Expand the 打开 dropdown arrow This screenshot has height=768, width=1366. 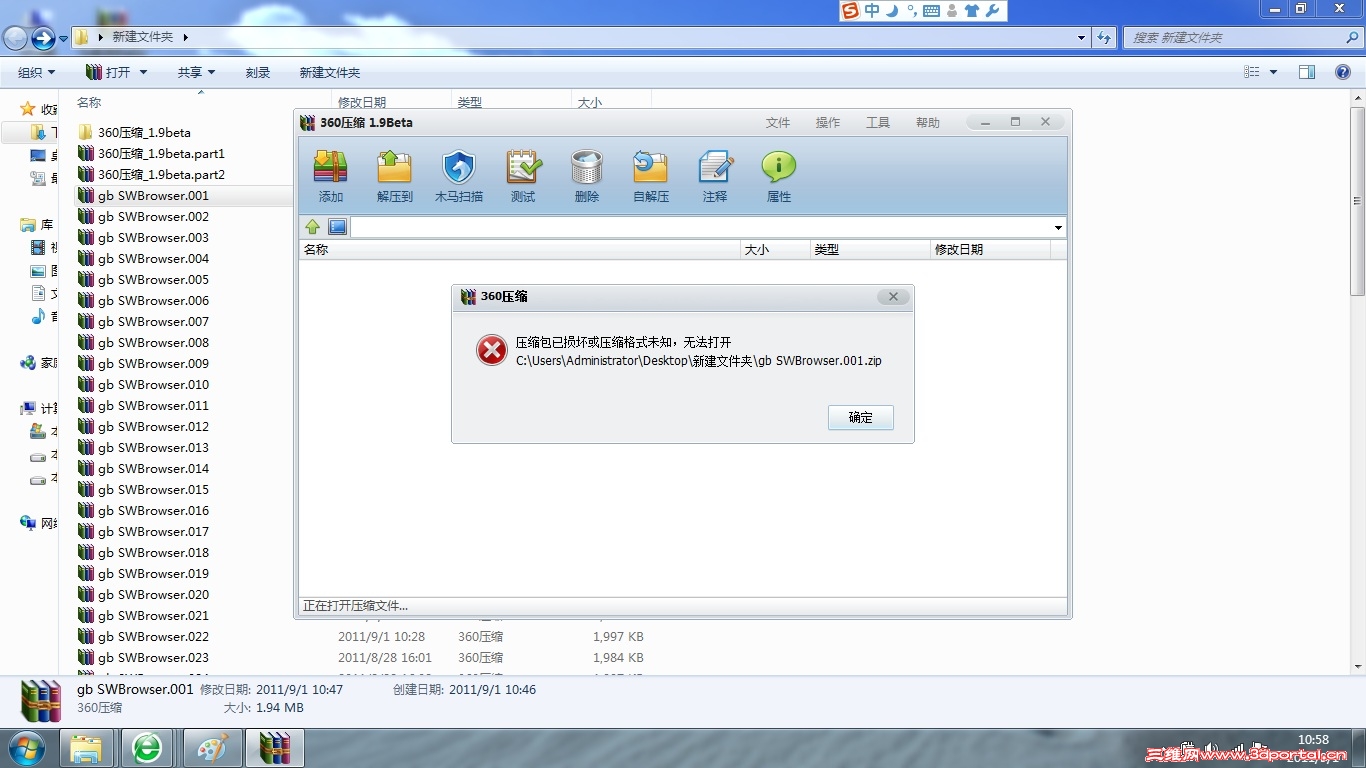144,73
